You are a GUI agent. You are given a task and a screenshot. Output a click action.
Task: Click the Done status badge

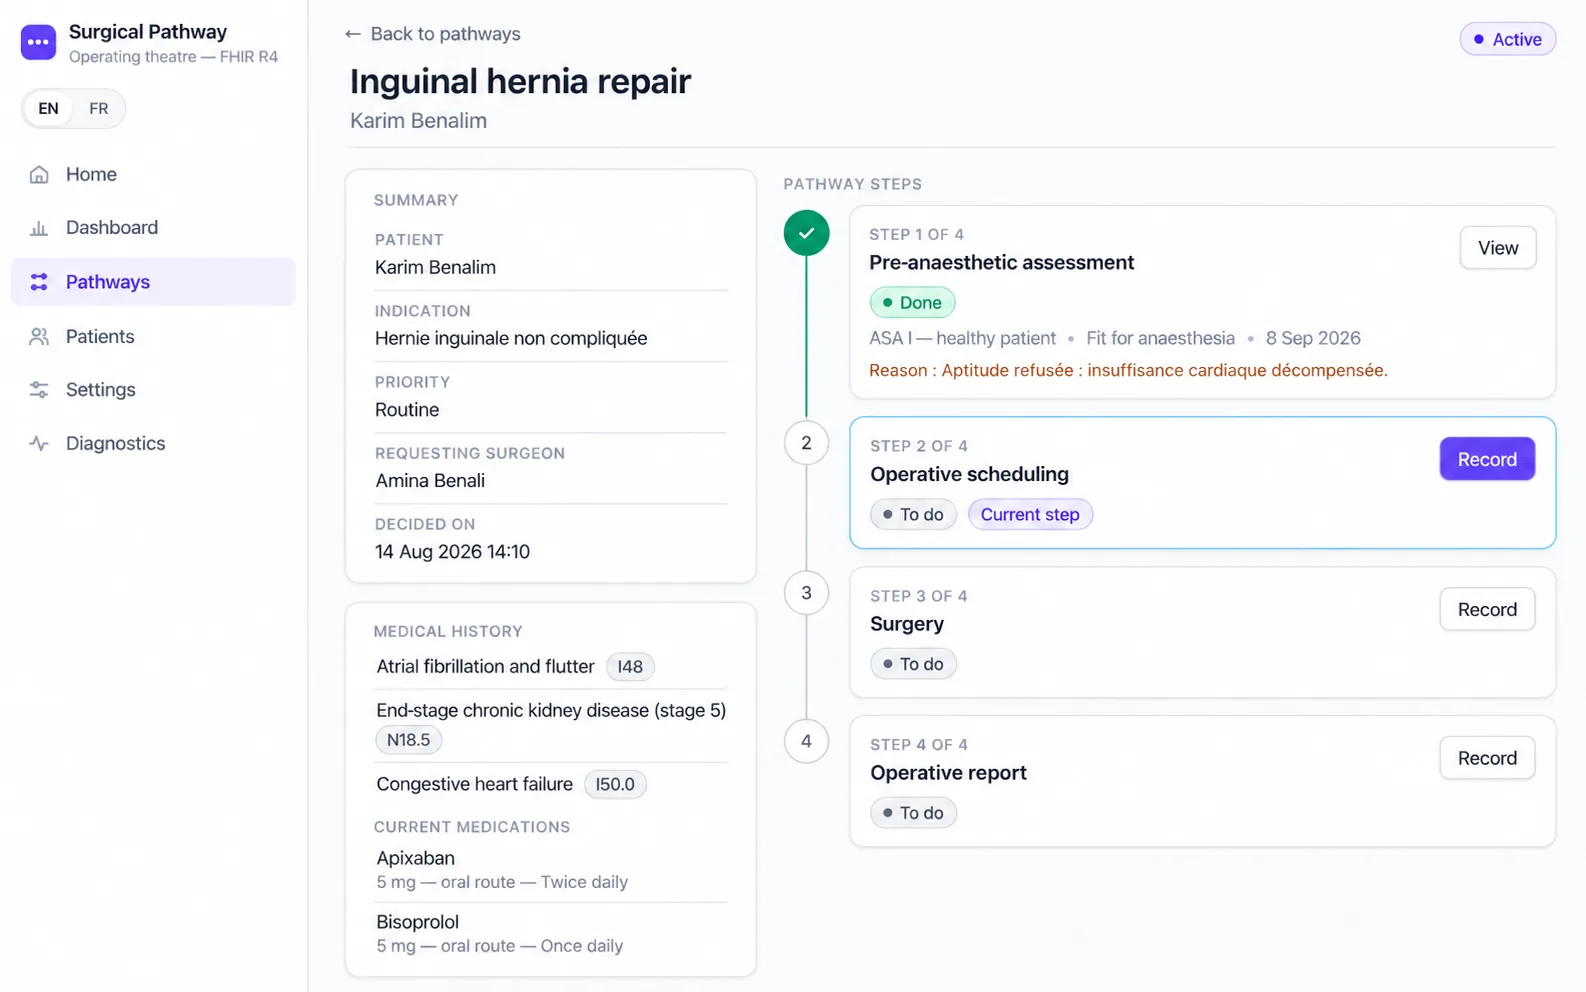[912, 303]
